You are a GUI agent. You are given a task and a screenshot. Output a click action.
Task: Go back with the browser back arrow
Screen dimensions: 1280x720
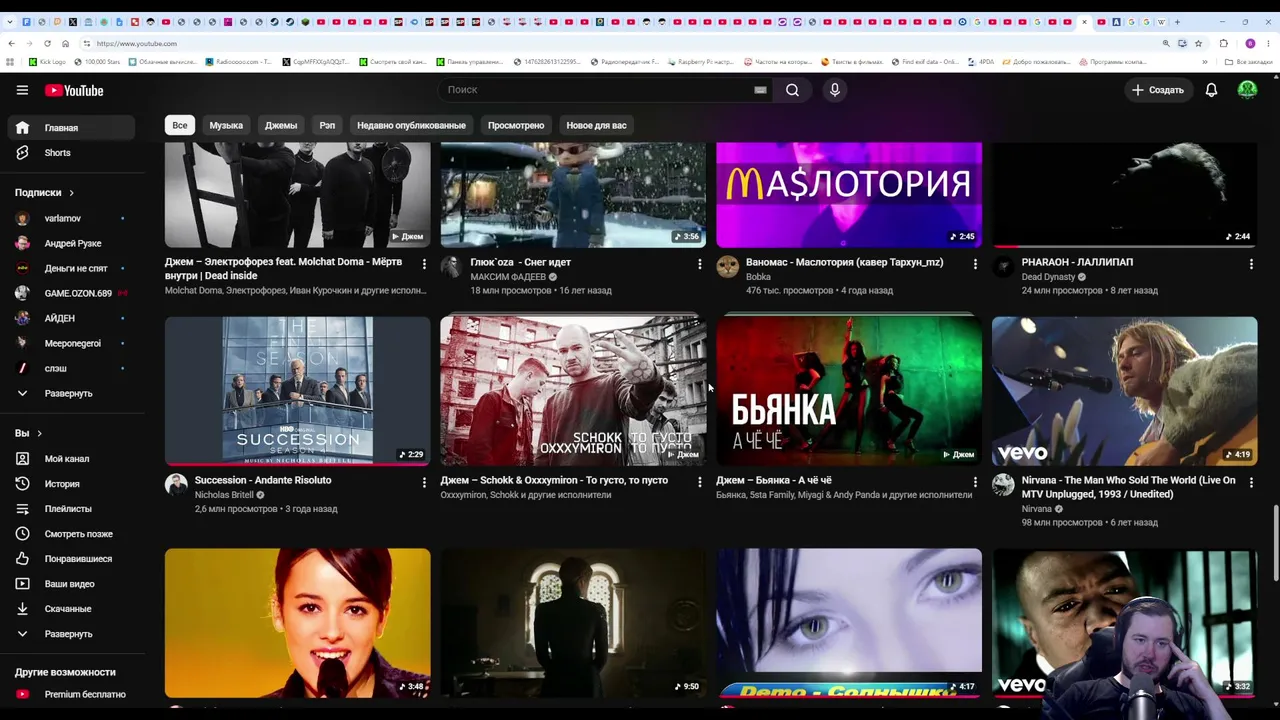coord(11,43)
